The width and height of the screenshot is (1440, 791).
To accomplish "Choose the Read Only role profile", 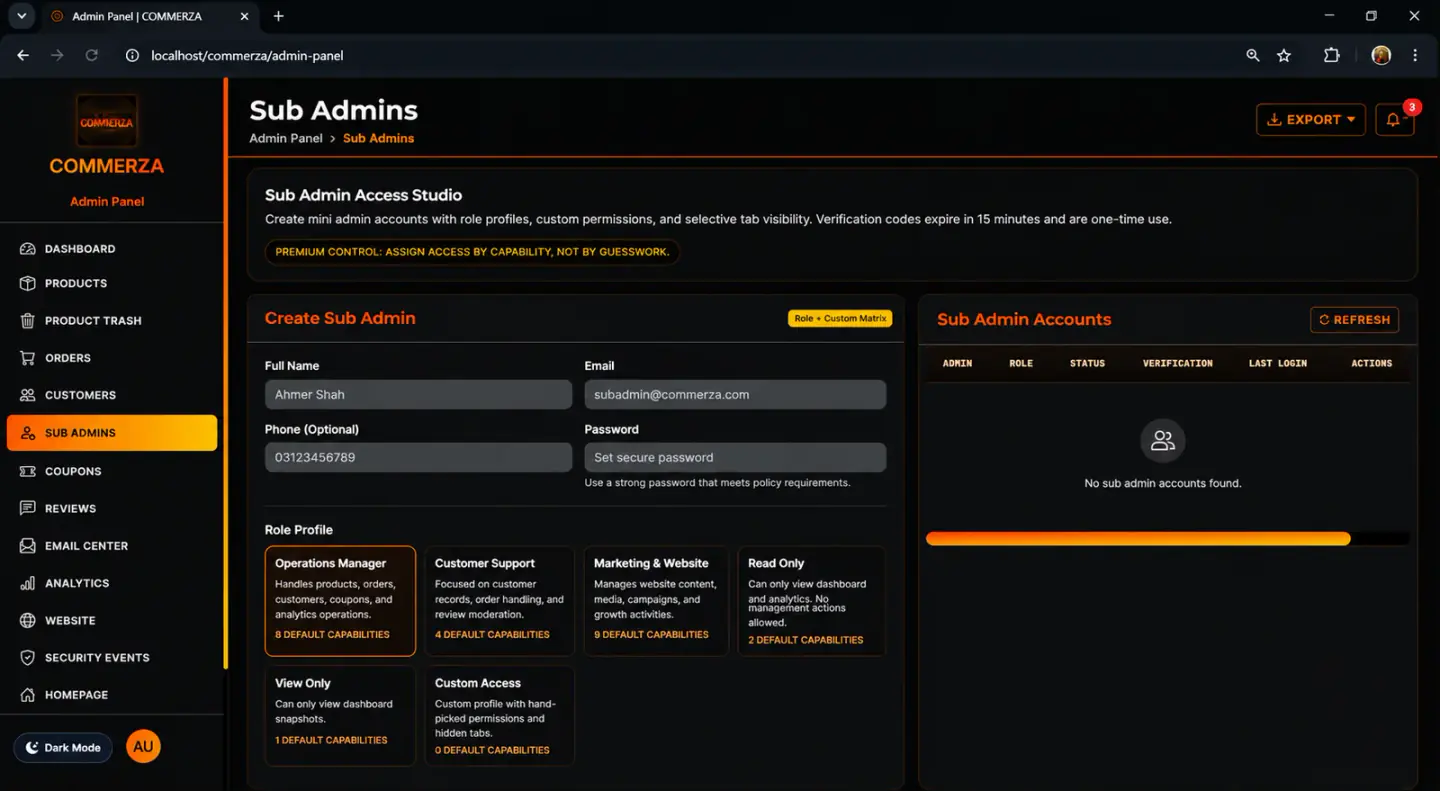I will [x=811, y=600].
